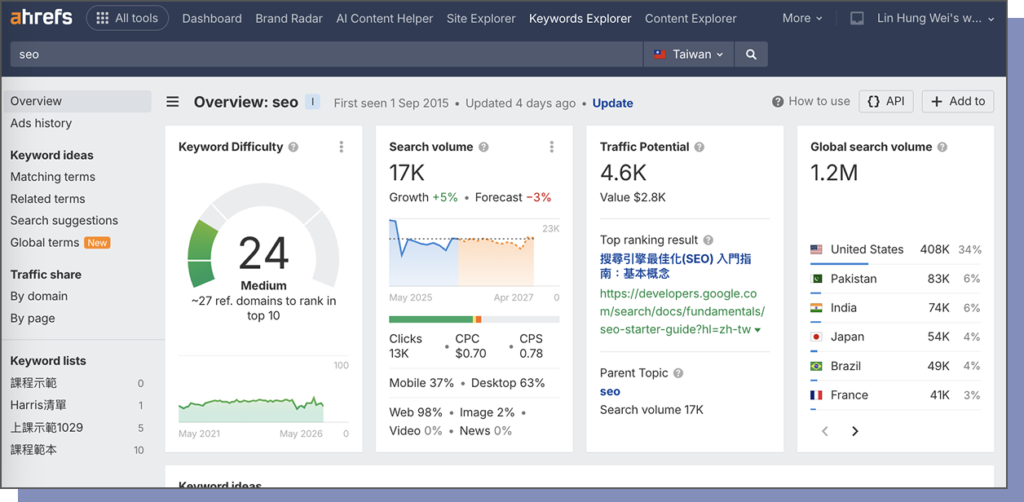The height and width of the screenshot is (502, 1024).
Task: Open the All tools grid menu
Action: (127, 18)
